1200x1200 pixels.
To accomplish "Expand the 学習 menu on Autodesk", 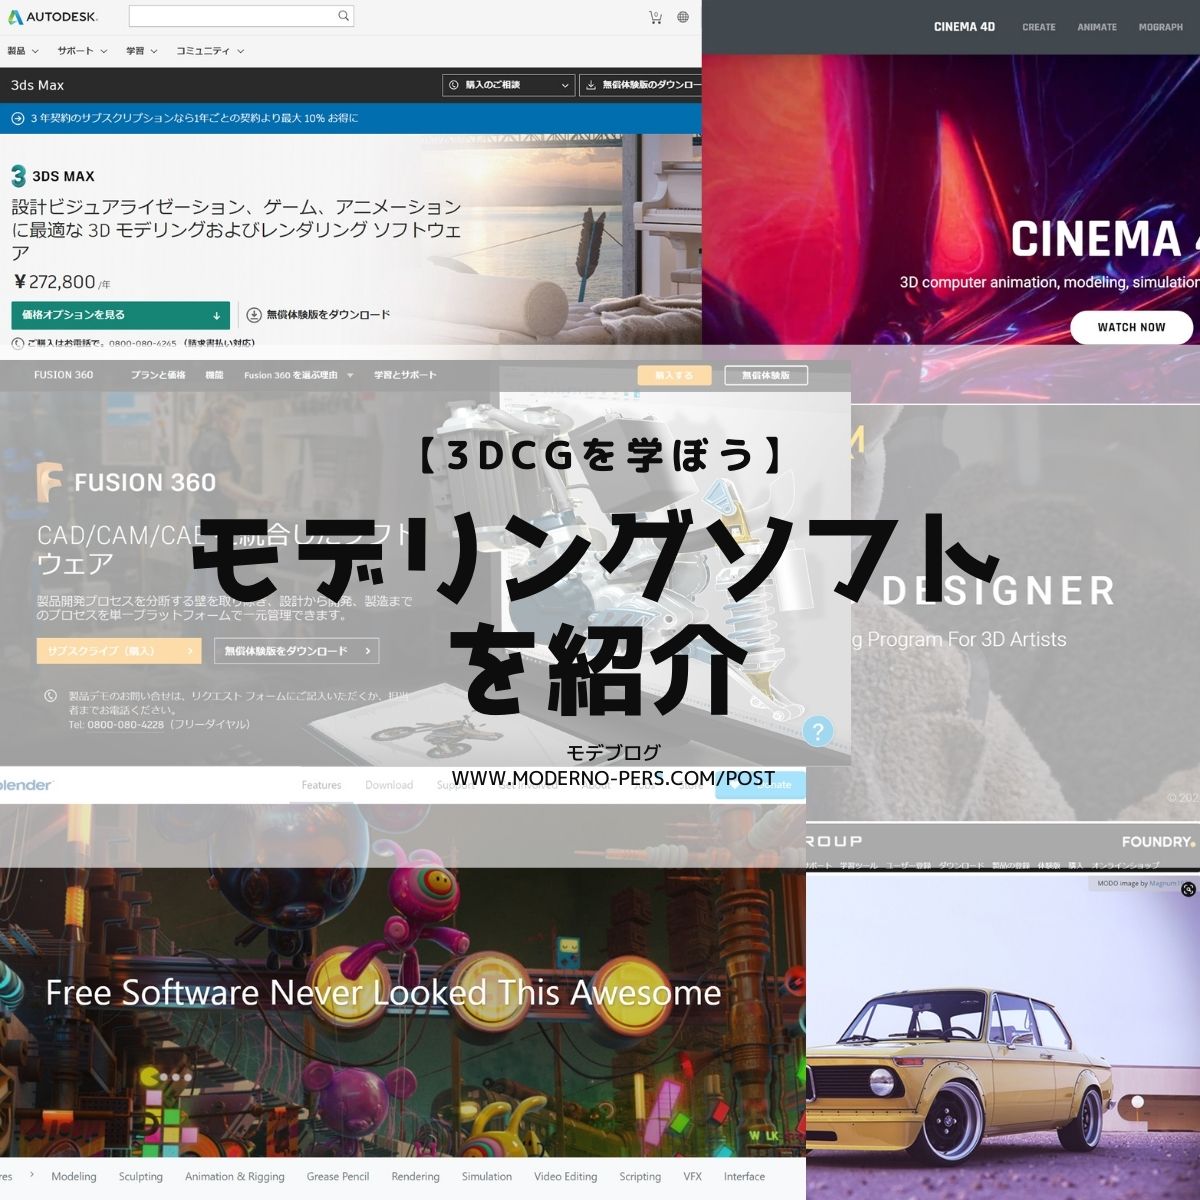I will [x=141, y=51].
